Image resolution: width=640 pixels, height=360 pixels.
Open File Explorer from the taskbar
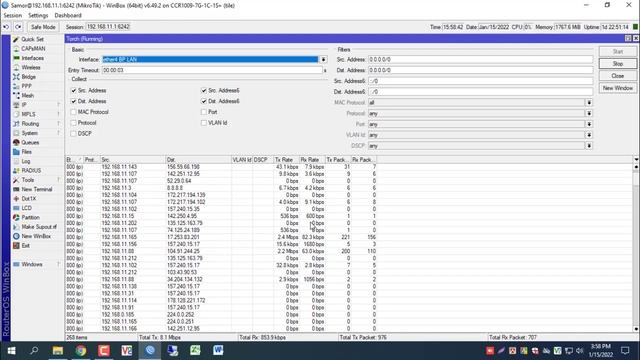(x=58, y=351)
